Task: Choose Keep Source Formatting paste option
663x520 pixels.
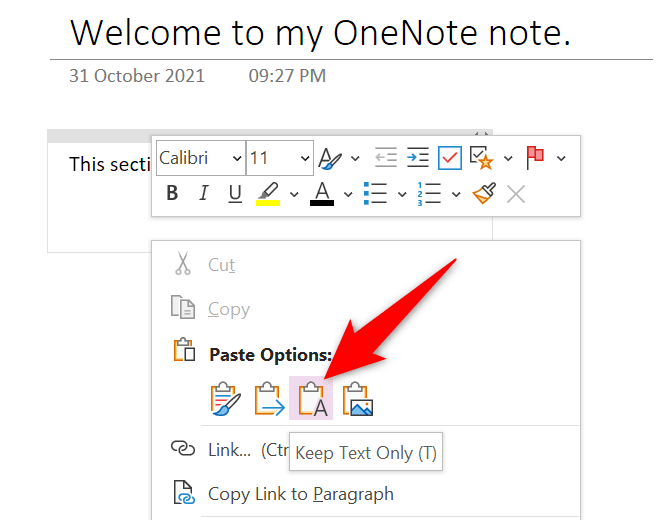Action: [x=225, y=399]
